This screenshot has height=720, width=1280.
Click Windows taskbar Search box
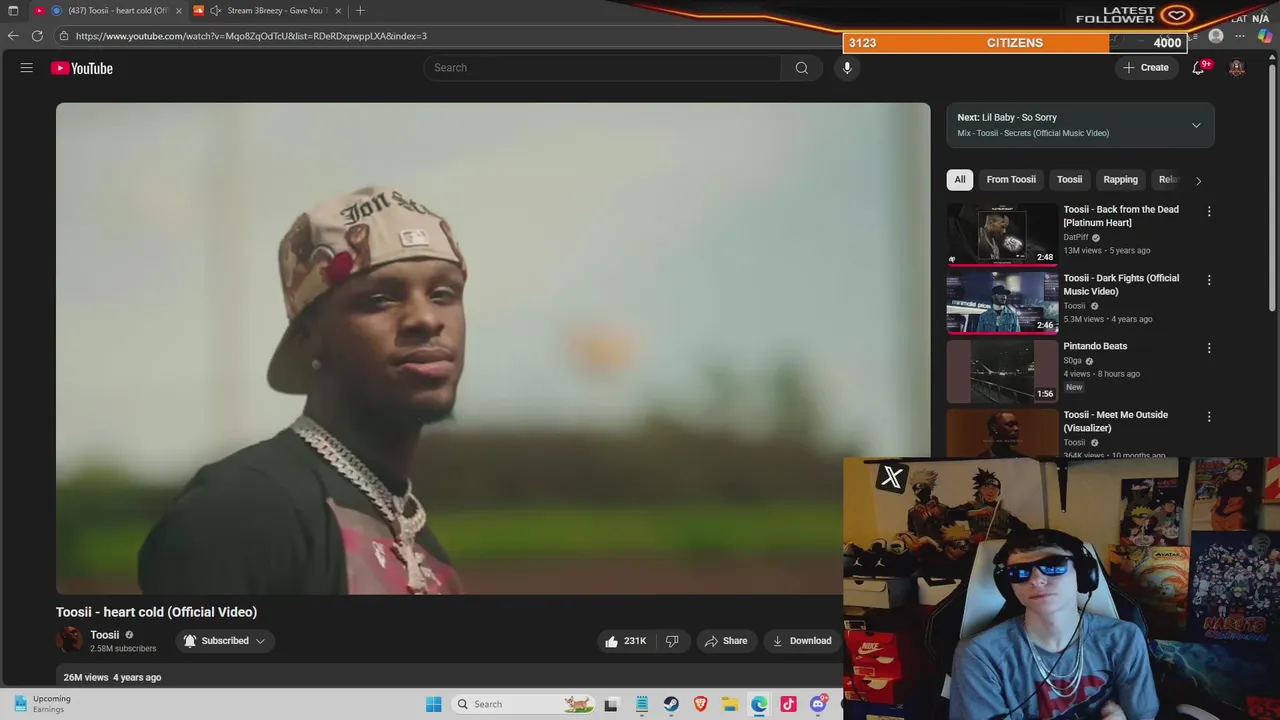click(x=522, y=704)
